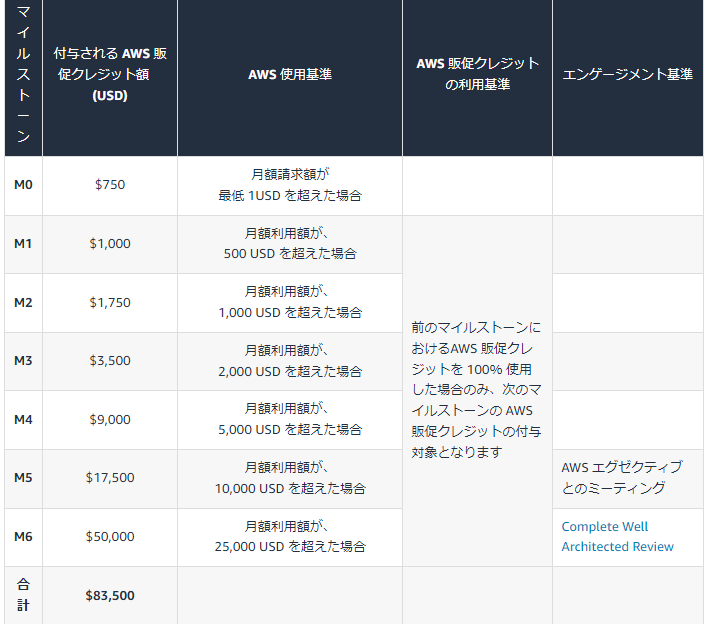Viewport: 707px width, 624px height.
Task: Click the $3,500 credit amount
Action: pos(110,361)
